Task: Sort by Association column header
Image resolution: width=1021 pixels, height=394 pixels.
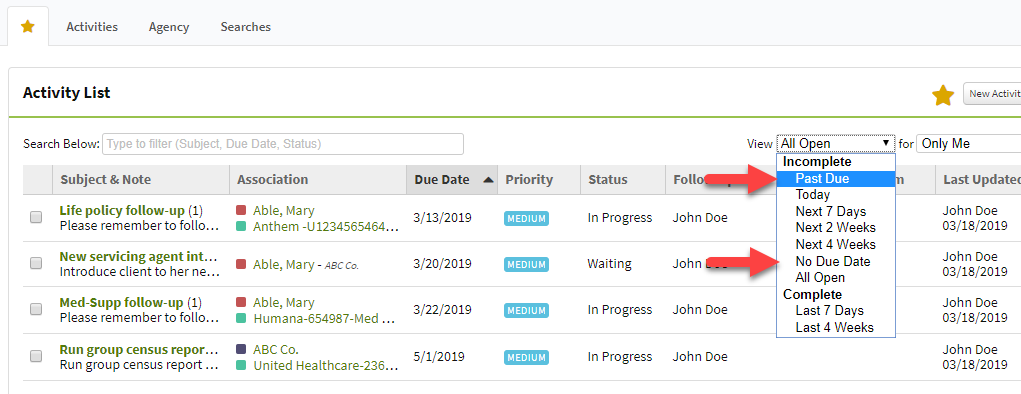Action: tap(318, 180)
